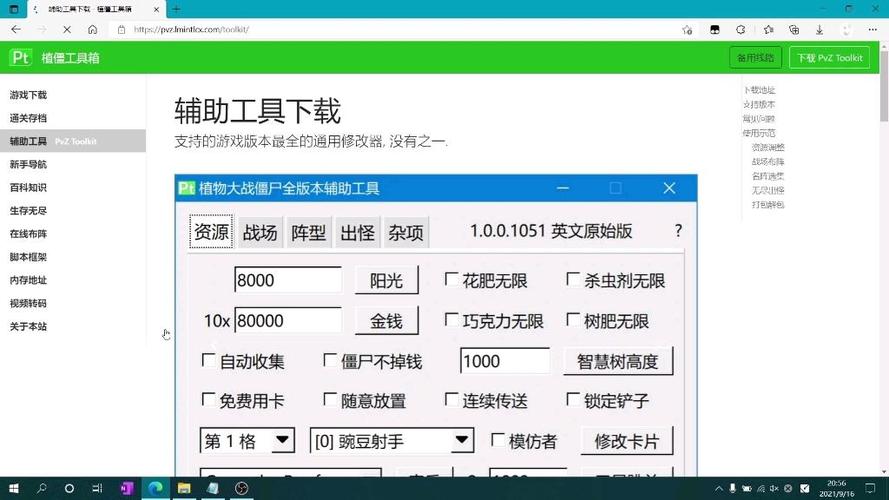Enable 巧克力无限 checkbox

[451, 320]
